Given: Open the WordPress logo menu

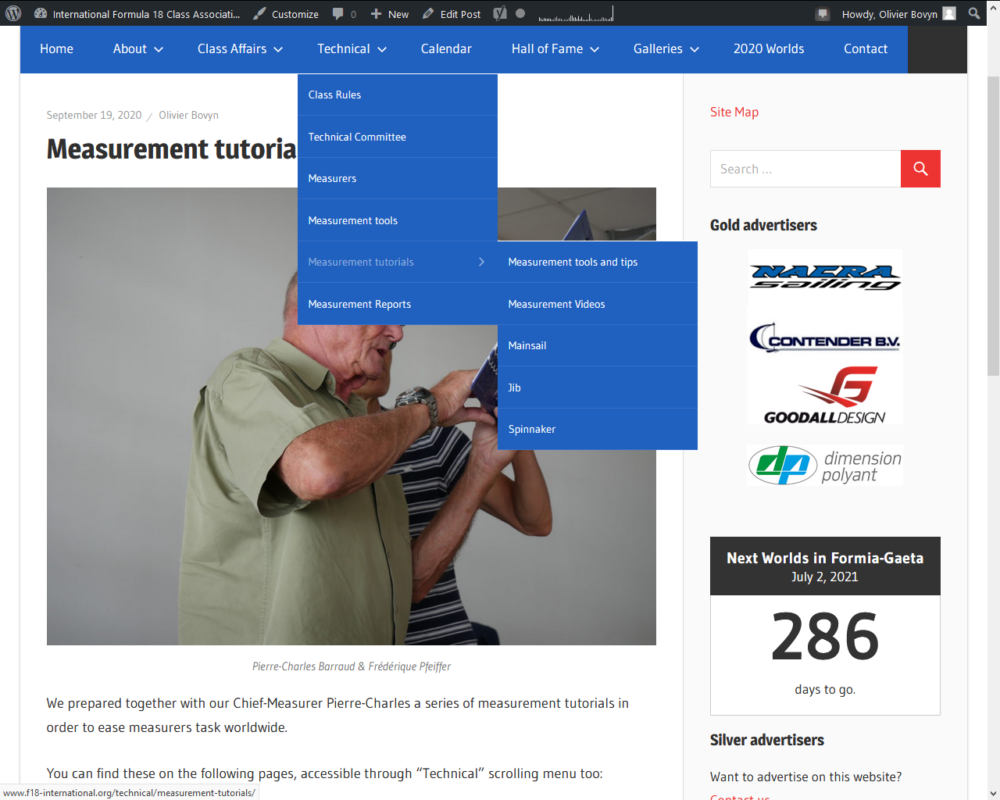Looking at the screenshot, I should (x=13, y=13).
